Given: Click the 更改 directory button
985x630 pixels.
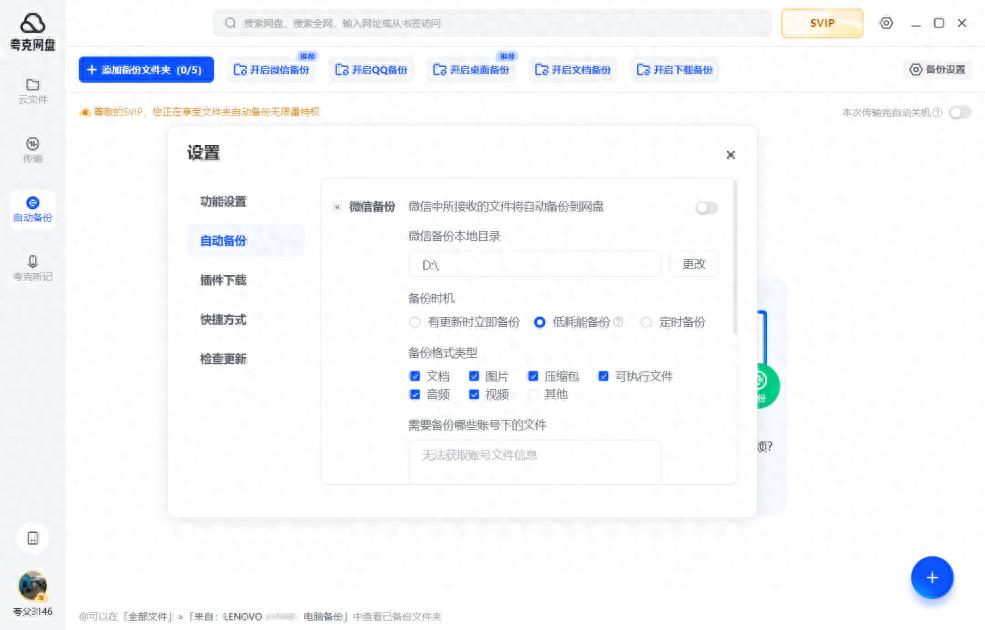Looking at the screenshot, I should click(x=693, y=264).
